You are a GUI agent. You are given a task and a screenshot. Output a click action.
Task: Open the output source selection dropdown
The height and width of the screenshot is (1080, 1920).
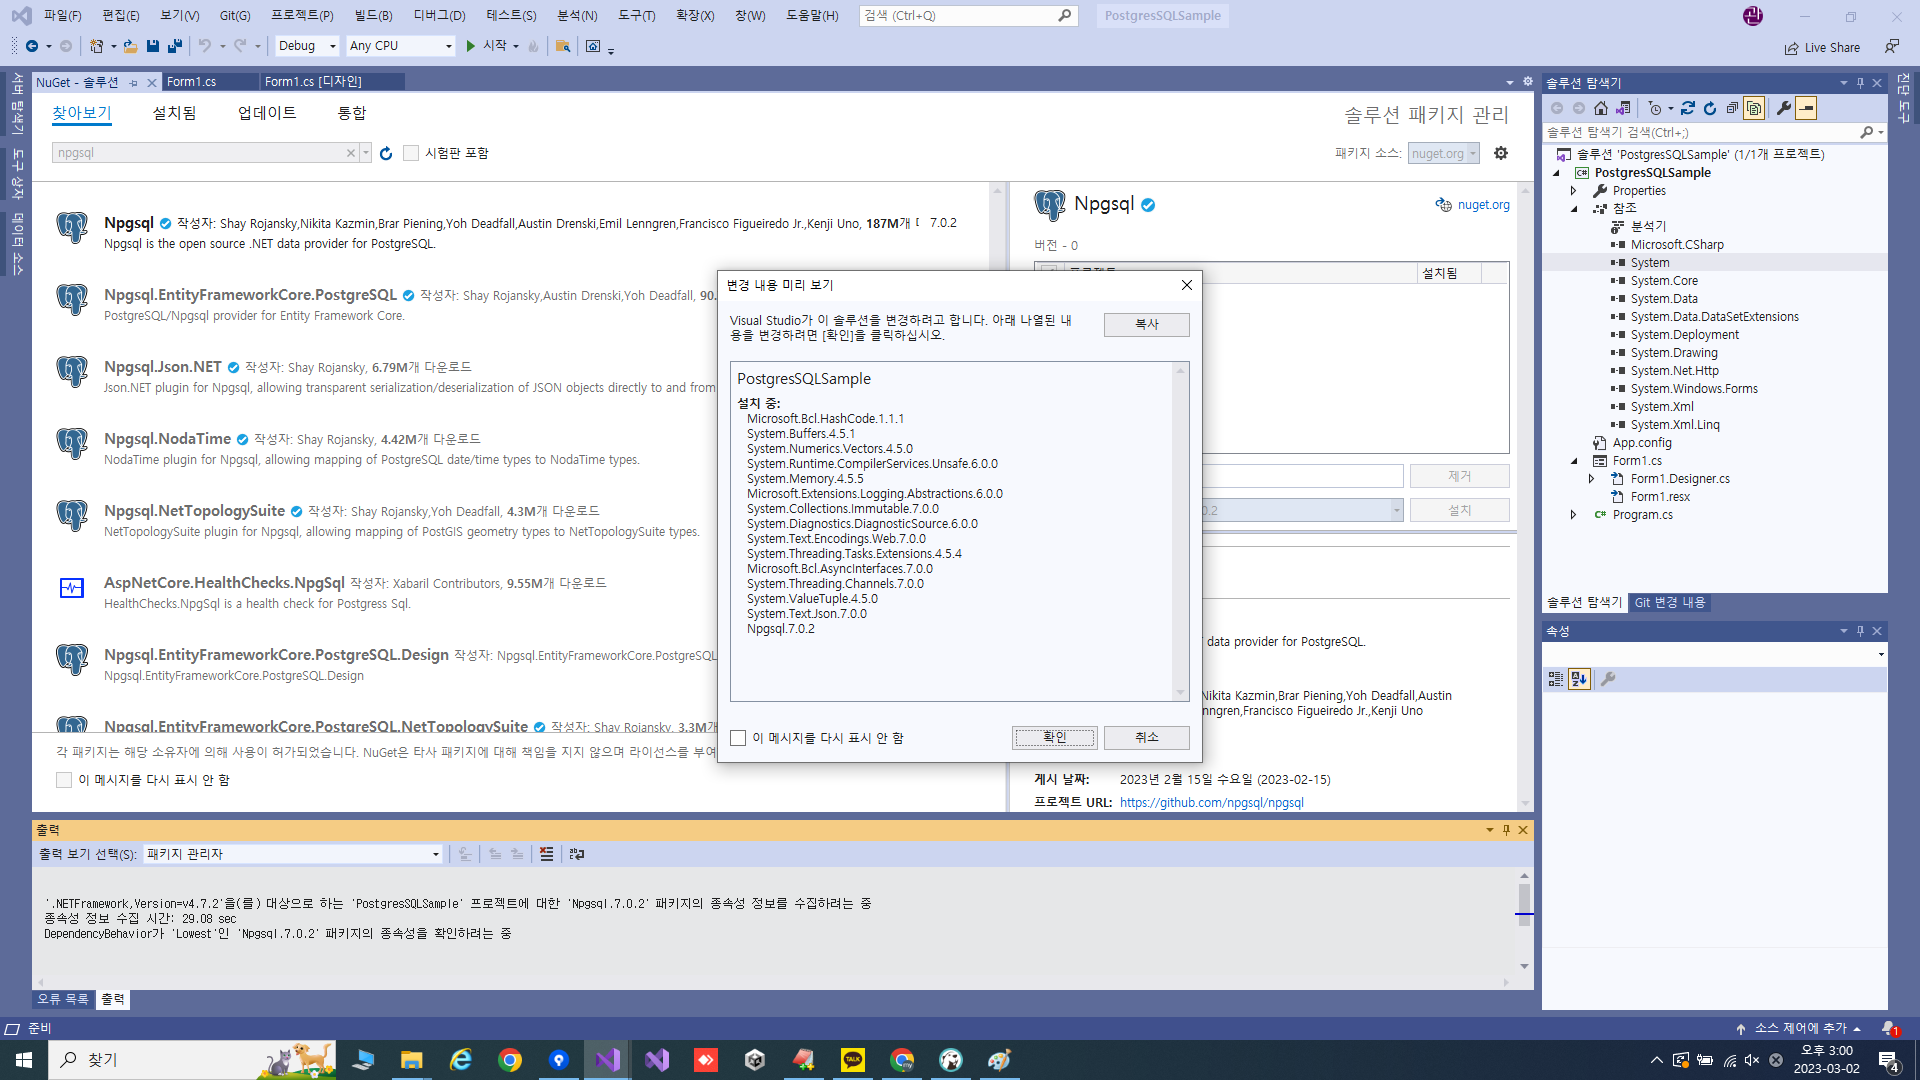tap(292, 854)
